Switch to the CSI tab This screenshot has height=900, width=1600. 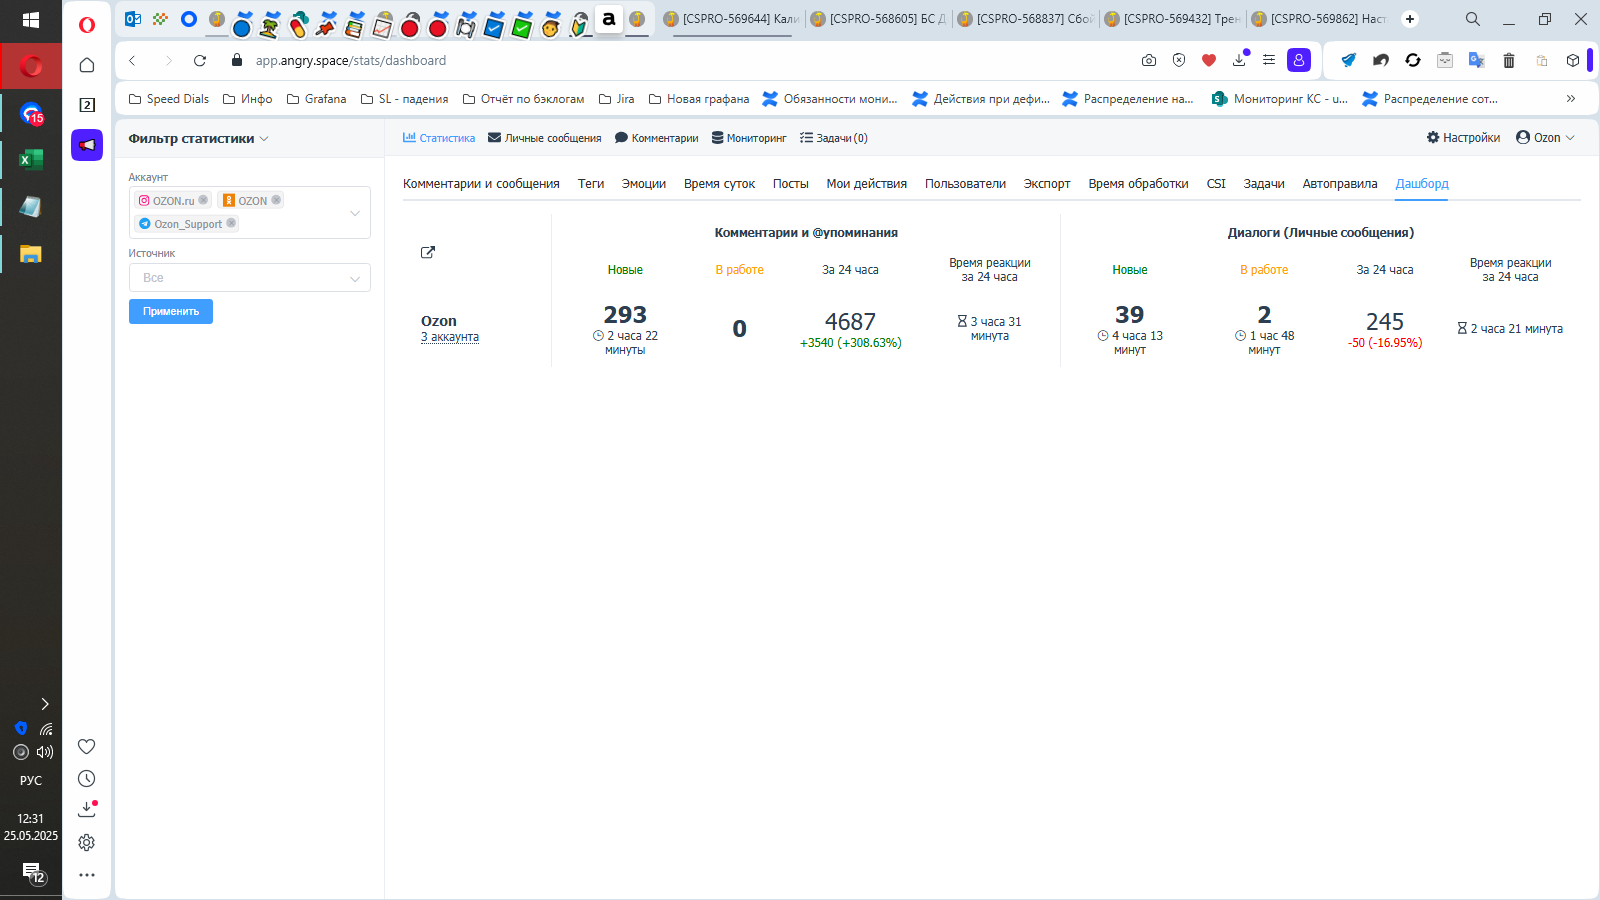(x=1216, y=184)
